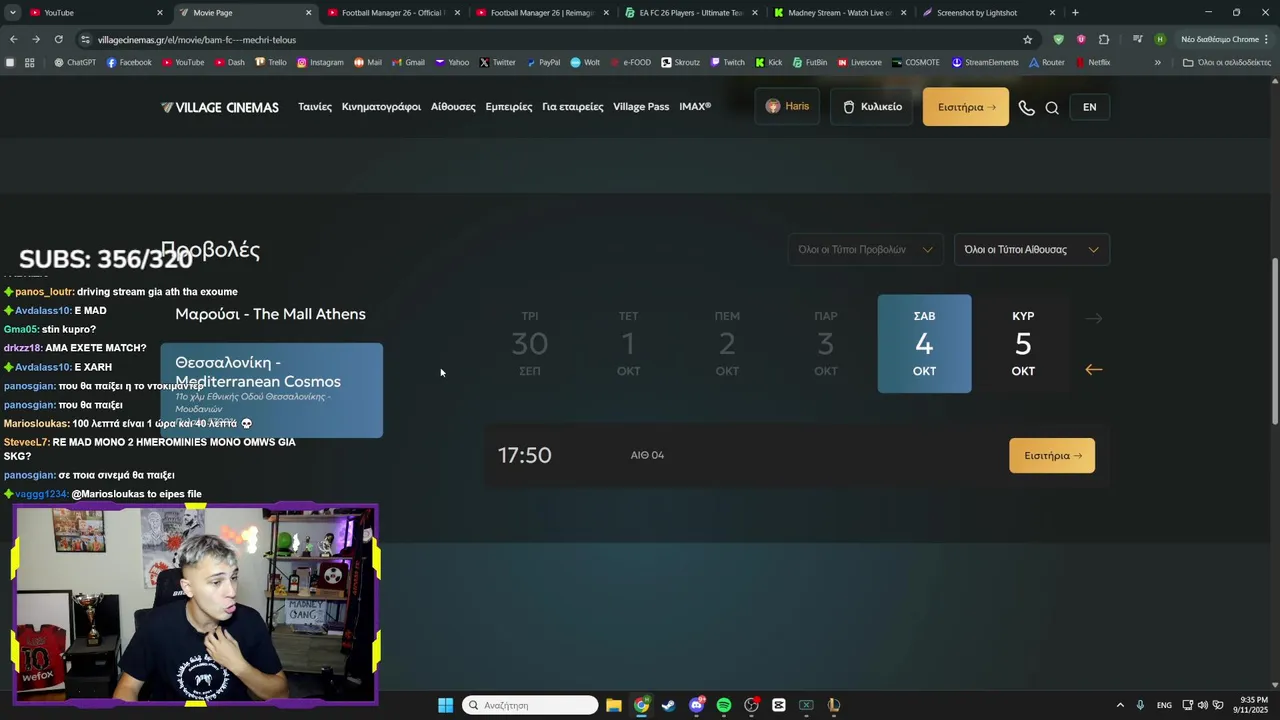Open the Kick bookmark
This screenshot has width=1280, height=720.
click(769, 62)
